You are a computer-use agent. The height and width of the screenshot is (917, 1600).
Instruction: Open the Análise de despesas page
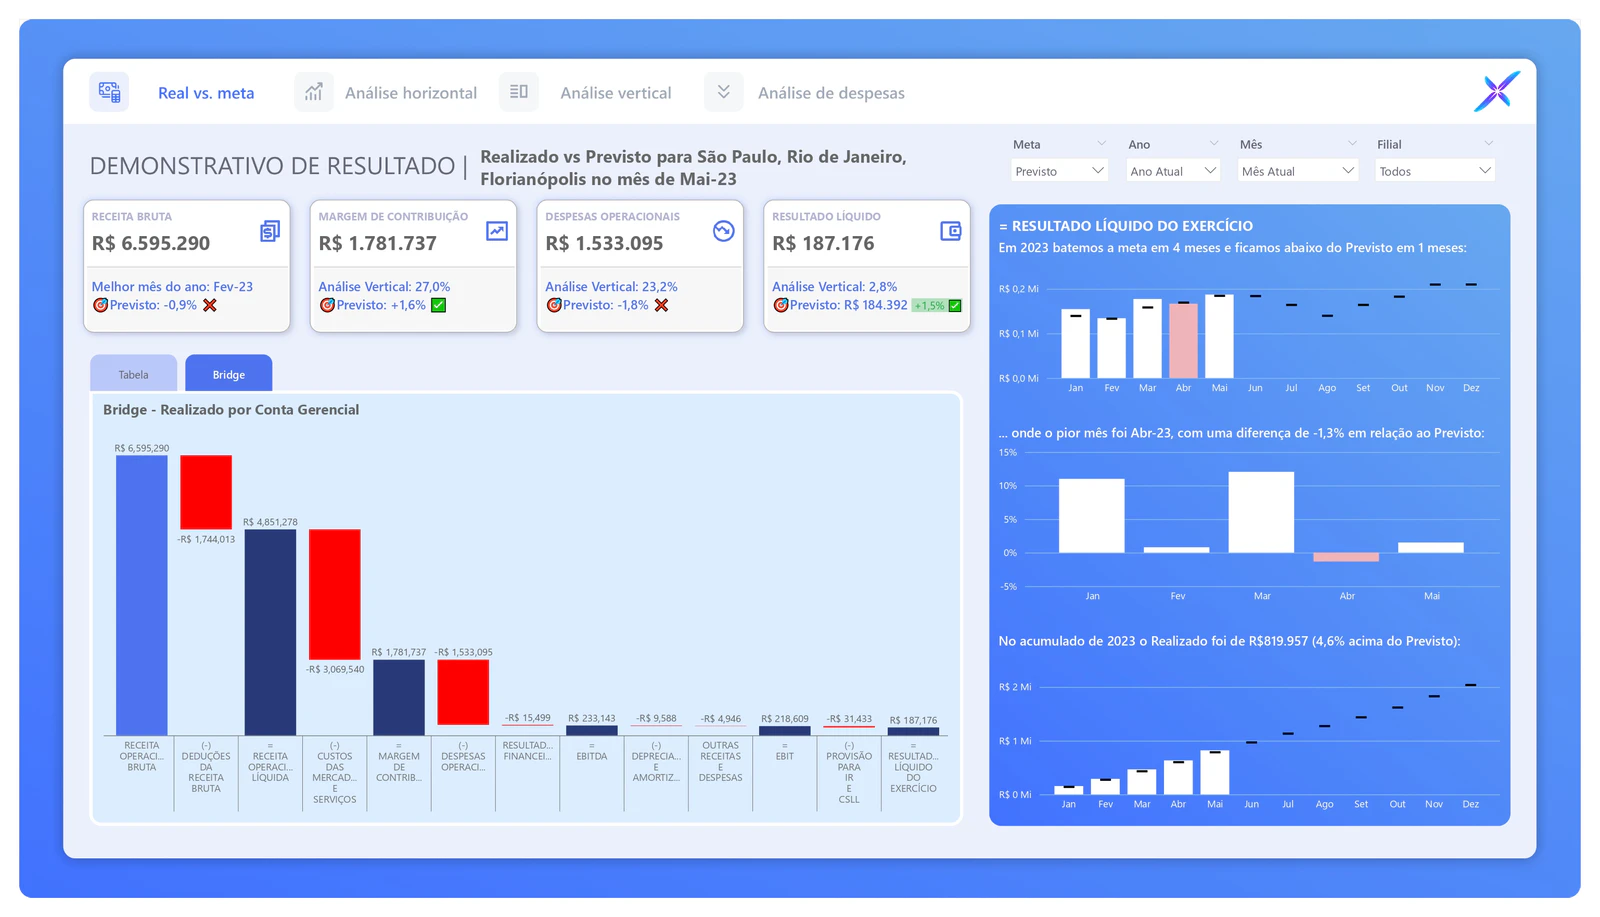pos(831,93)
